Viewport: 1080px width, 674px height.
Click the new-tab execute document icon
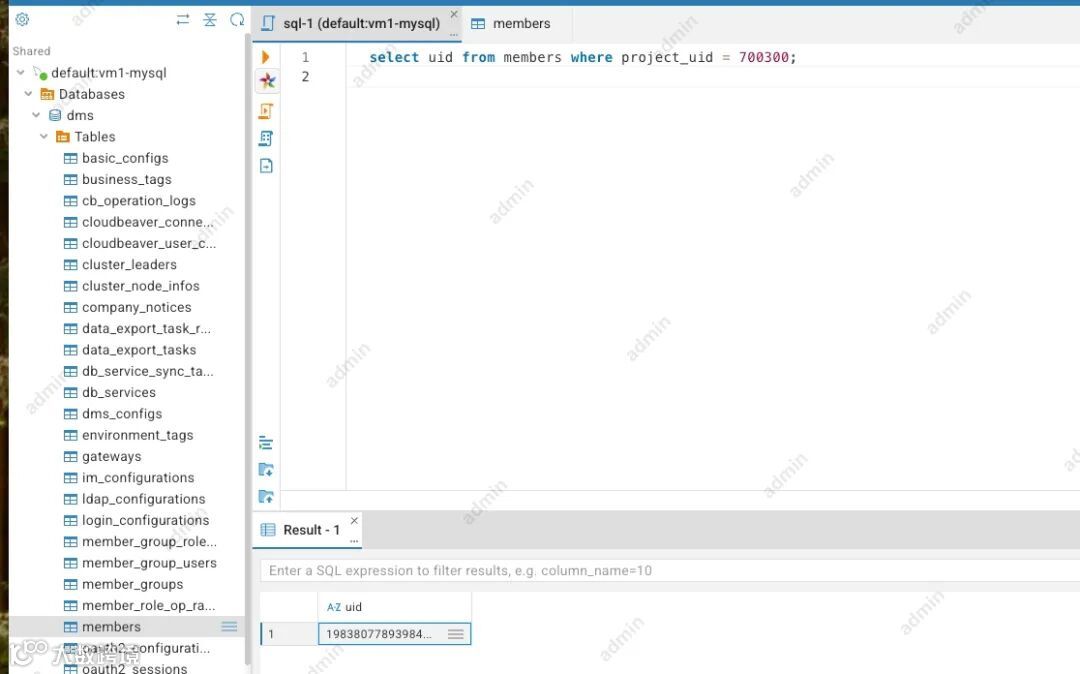point(266,165)
